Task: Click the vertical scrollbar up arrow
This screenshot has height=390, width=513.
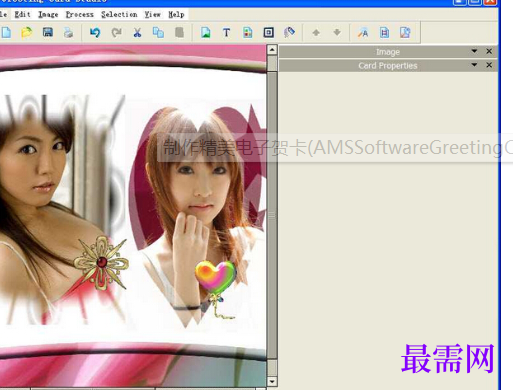Action: [x=272, y=50]
